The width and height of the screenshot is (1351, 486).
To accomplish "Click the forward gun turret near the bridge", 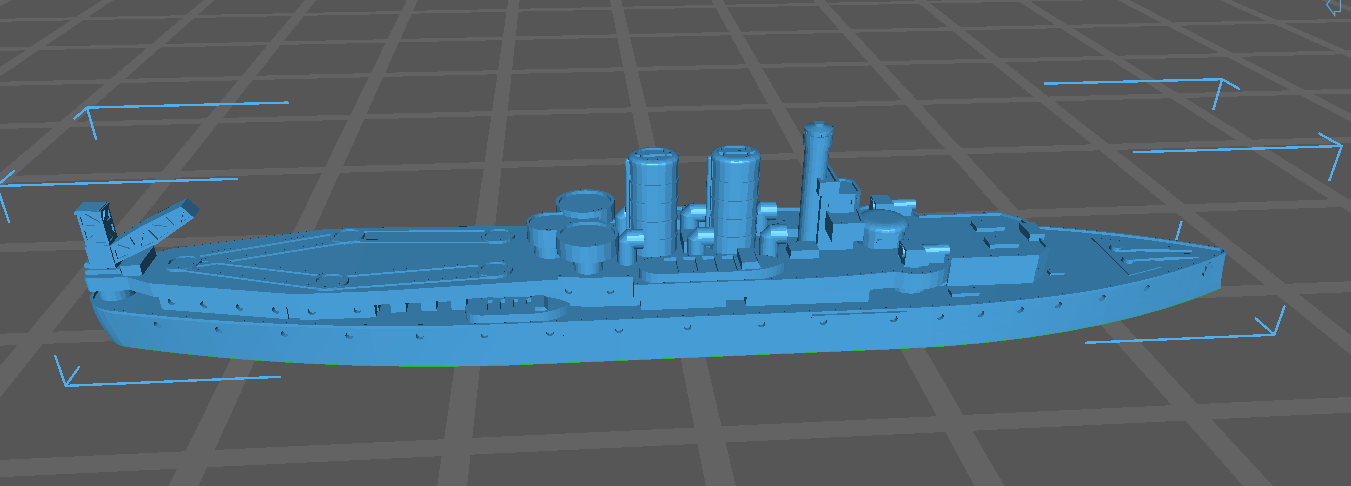I will click(883, 226).
